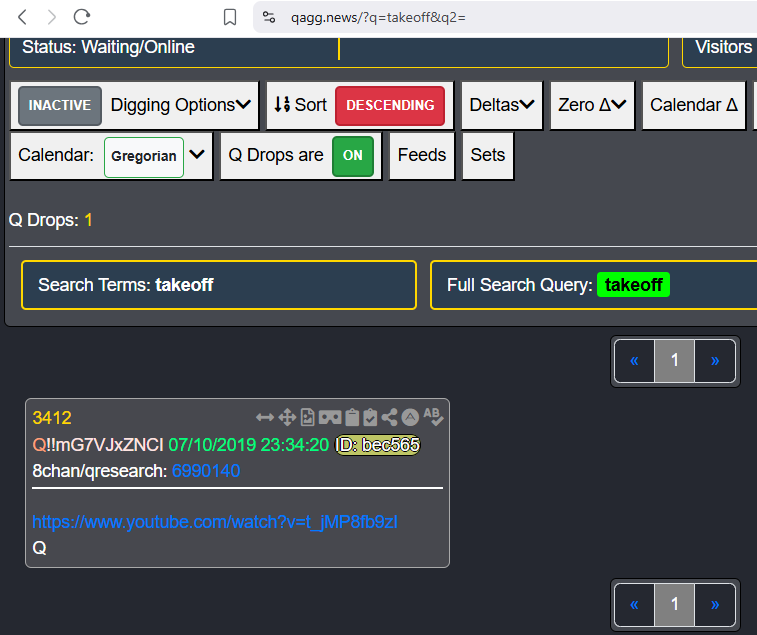Click the bottom next page » button
Viewport: 757px width, 635px height.
[715, 605]
